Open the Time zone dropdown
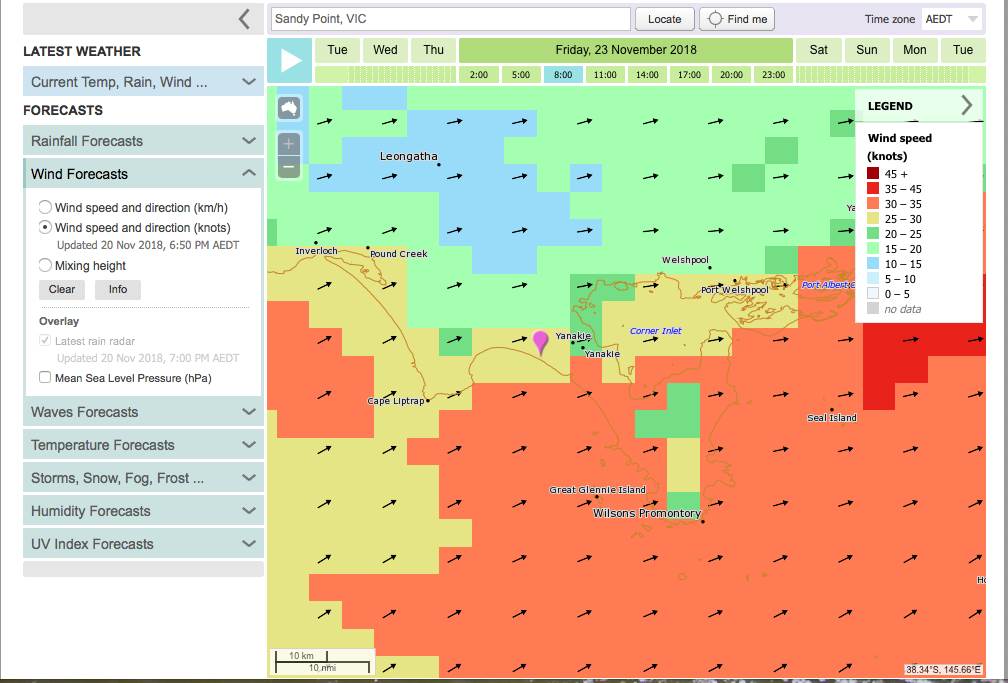This screenshot has width=1008, height=683. point(952,19)
